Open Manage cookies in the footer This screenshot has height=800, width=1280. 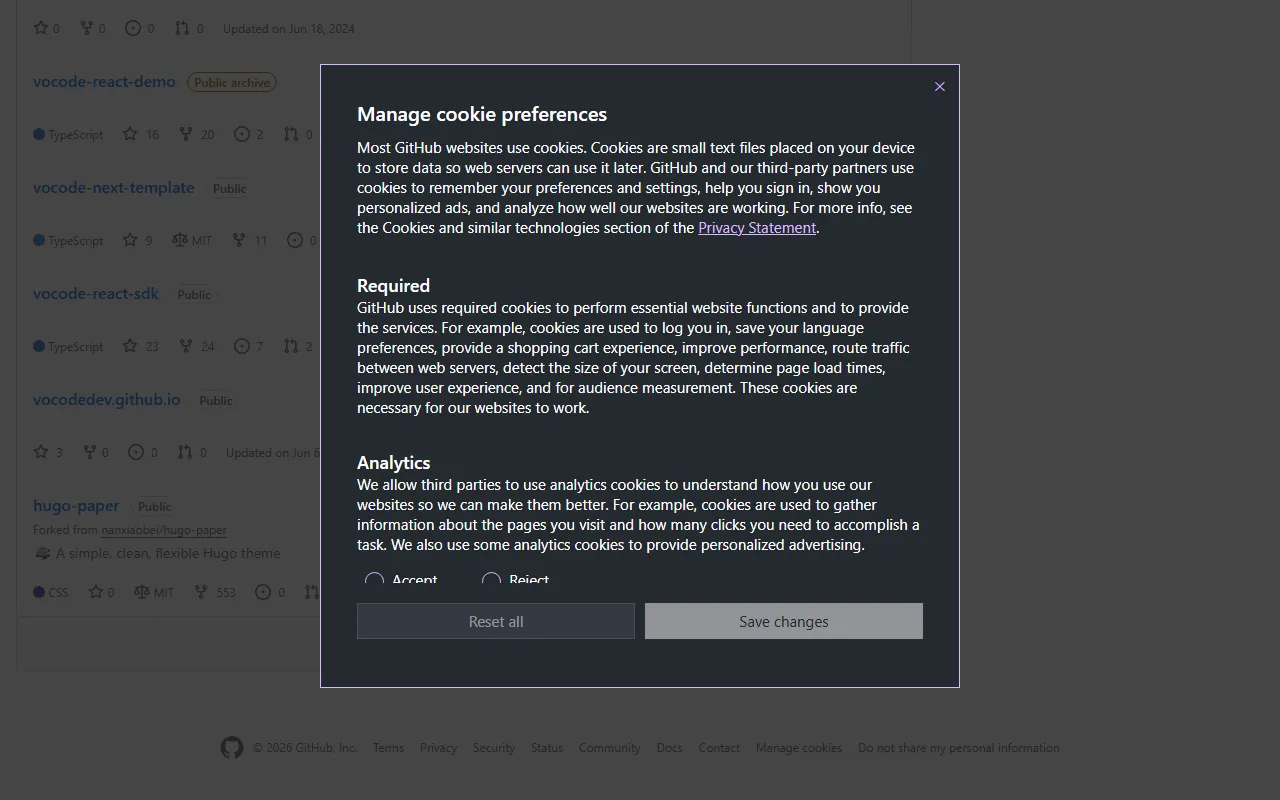tap(798, 748)
